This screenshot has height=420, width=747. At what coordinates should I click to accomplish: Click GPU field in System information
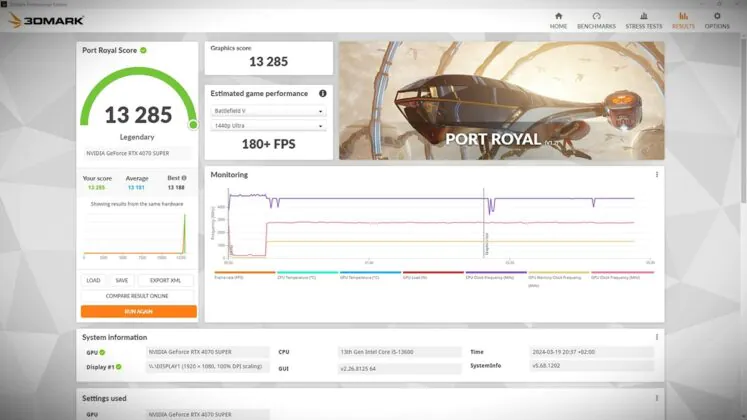(x=207, y=352)
